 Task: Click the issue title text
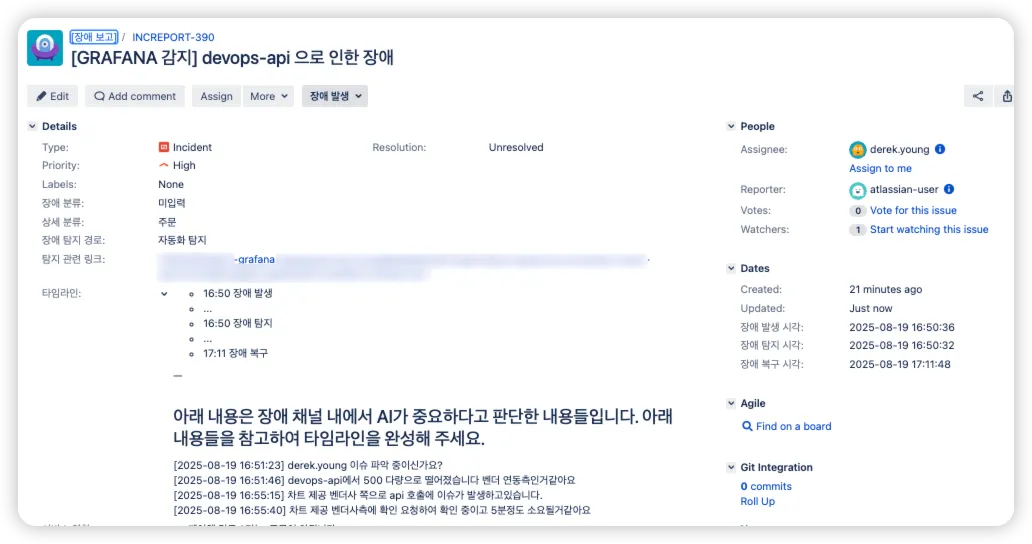tap(232, 58)
